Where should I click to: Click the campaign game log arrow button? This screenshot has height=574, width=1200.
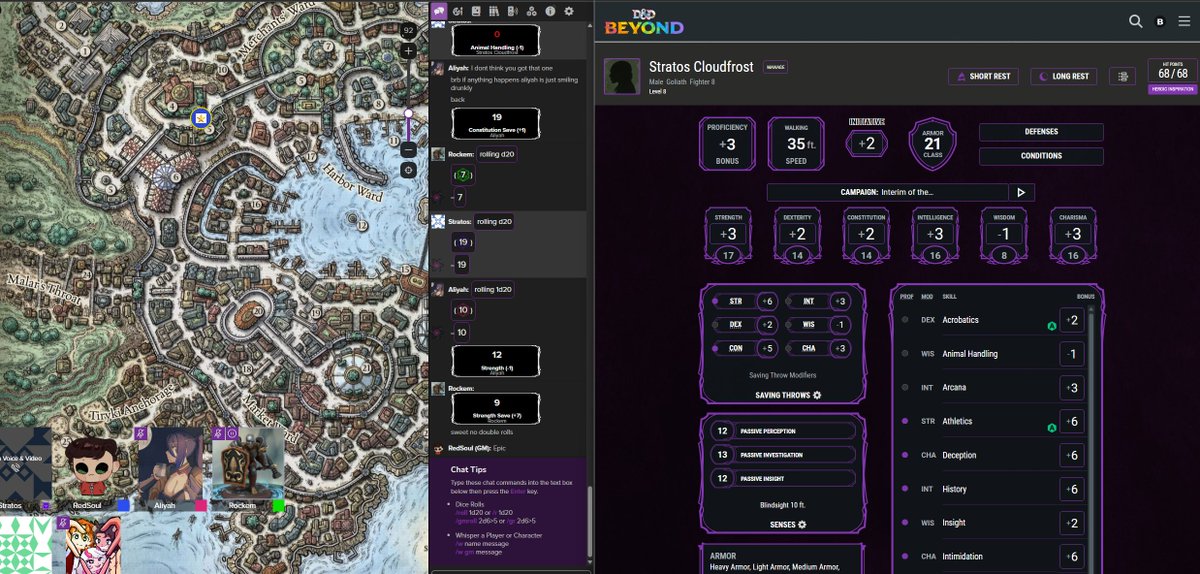coord(1021,192)
